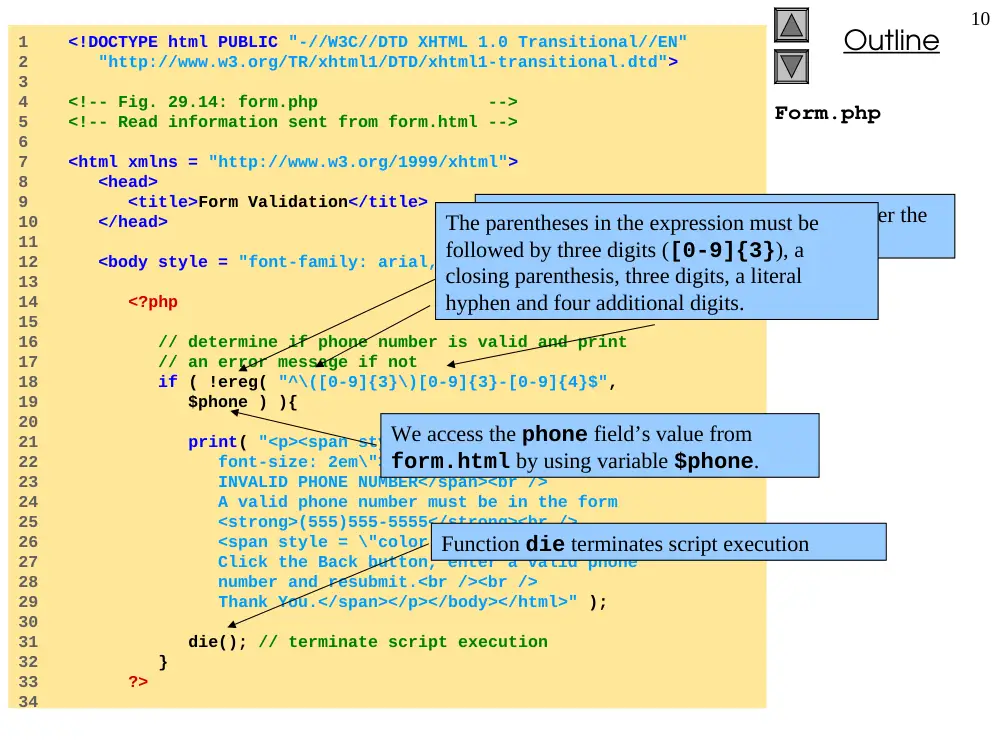
Task: Click the "Function die terminates script execution" callout
Action: (x=658, y=543)
